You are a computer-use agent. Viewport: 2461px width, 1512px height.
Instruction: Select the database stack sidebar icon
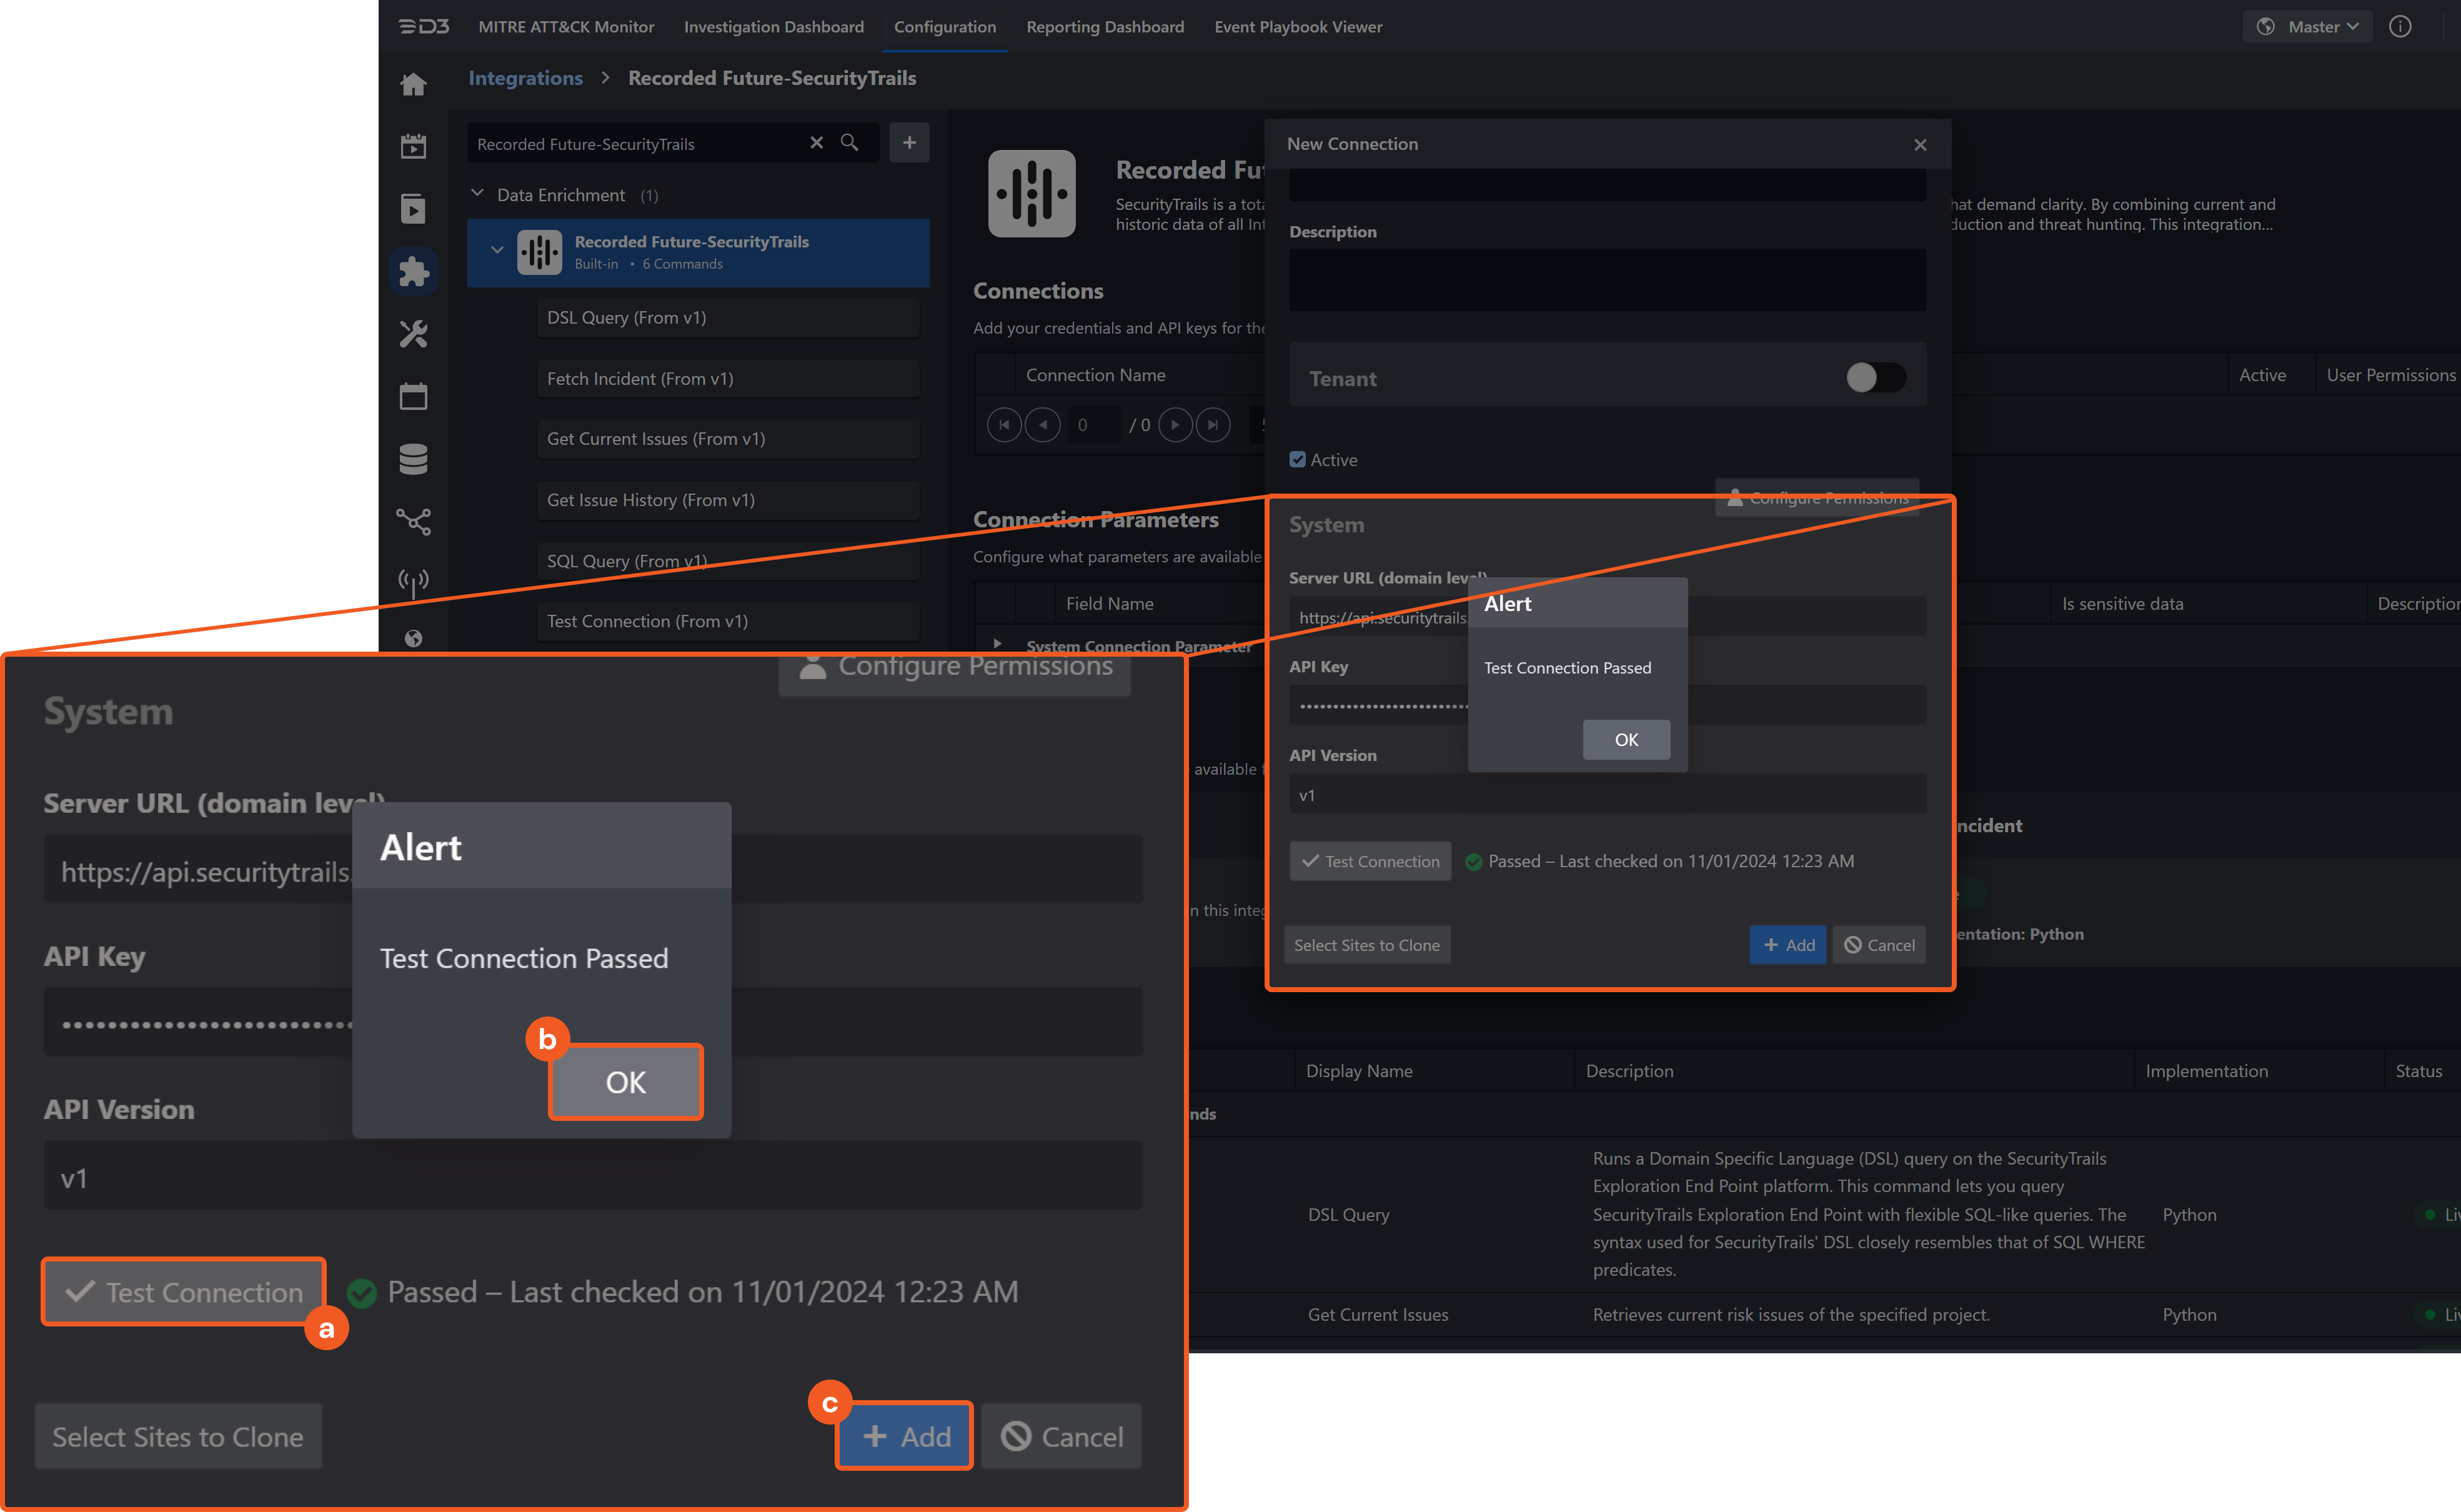tap(413, 459)
